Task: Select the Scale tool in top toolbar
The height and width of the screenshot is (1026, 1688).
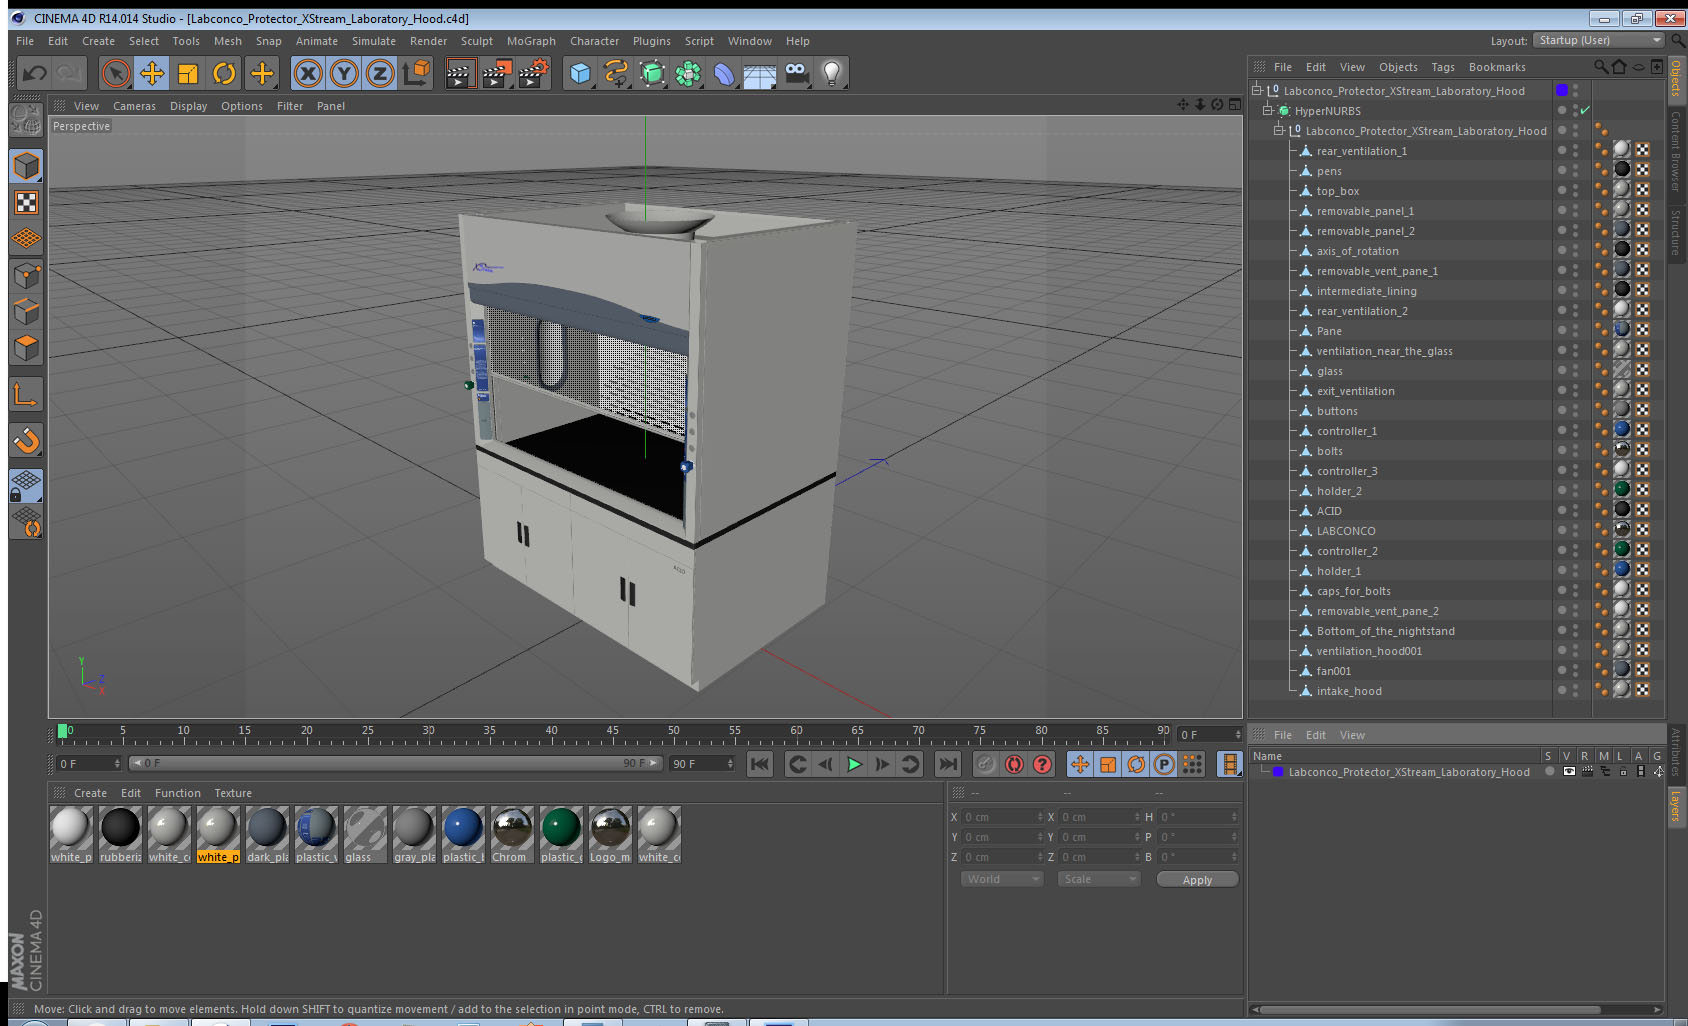Action: [x=188, y=73]
